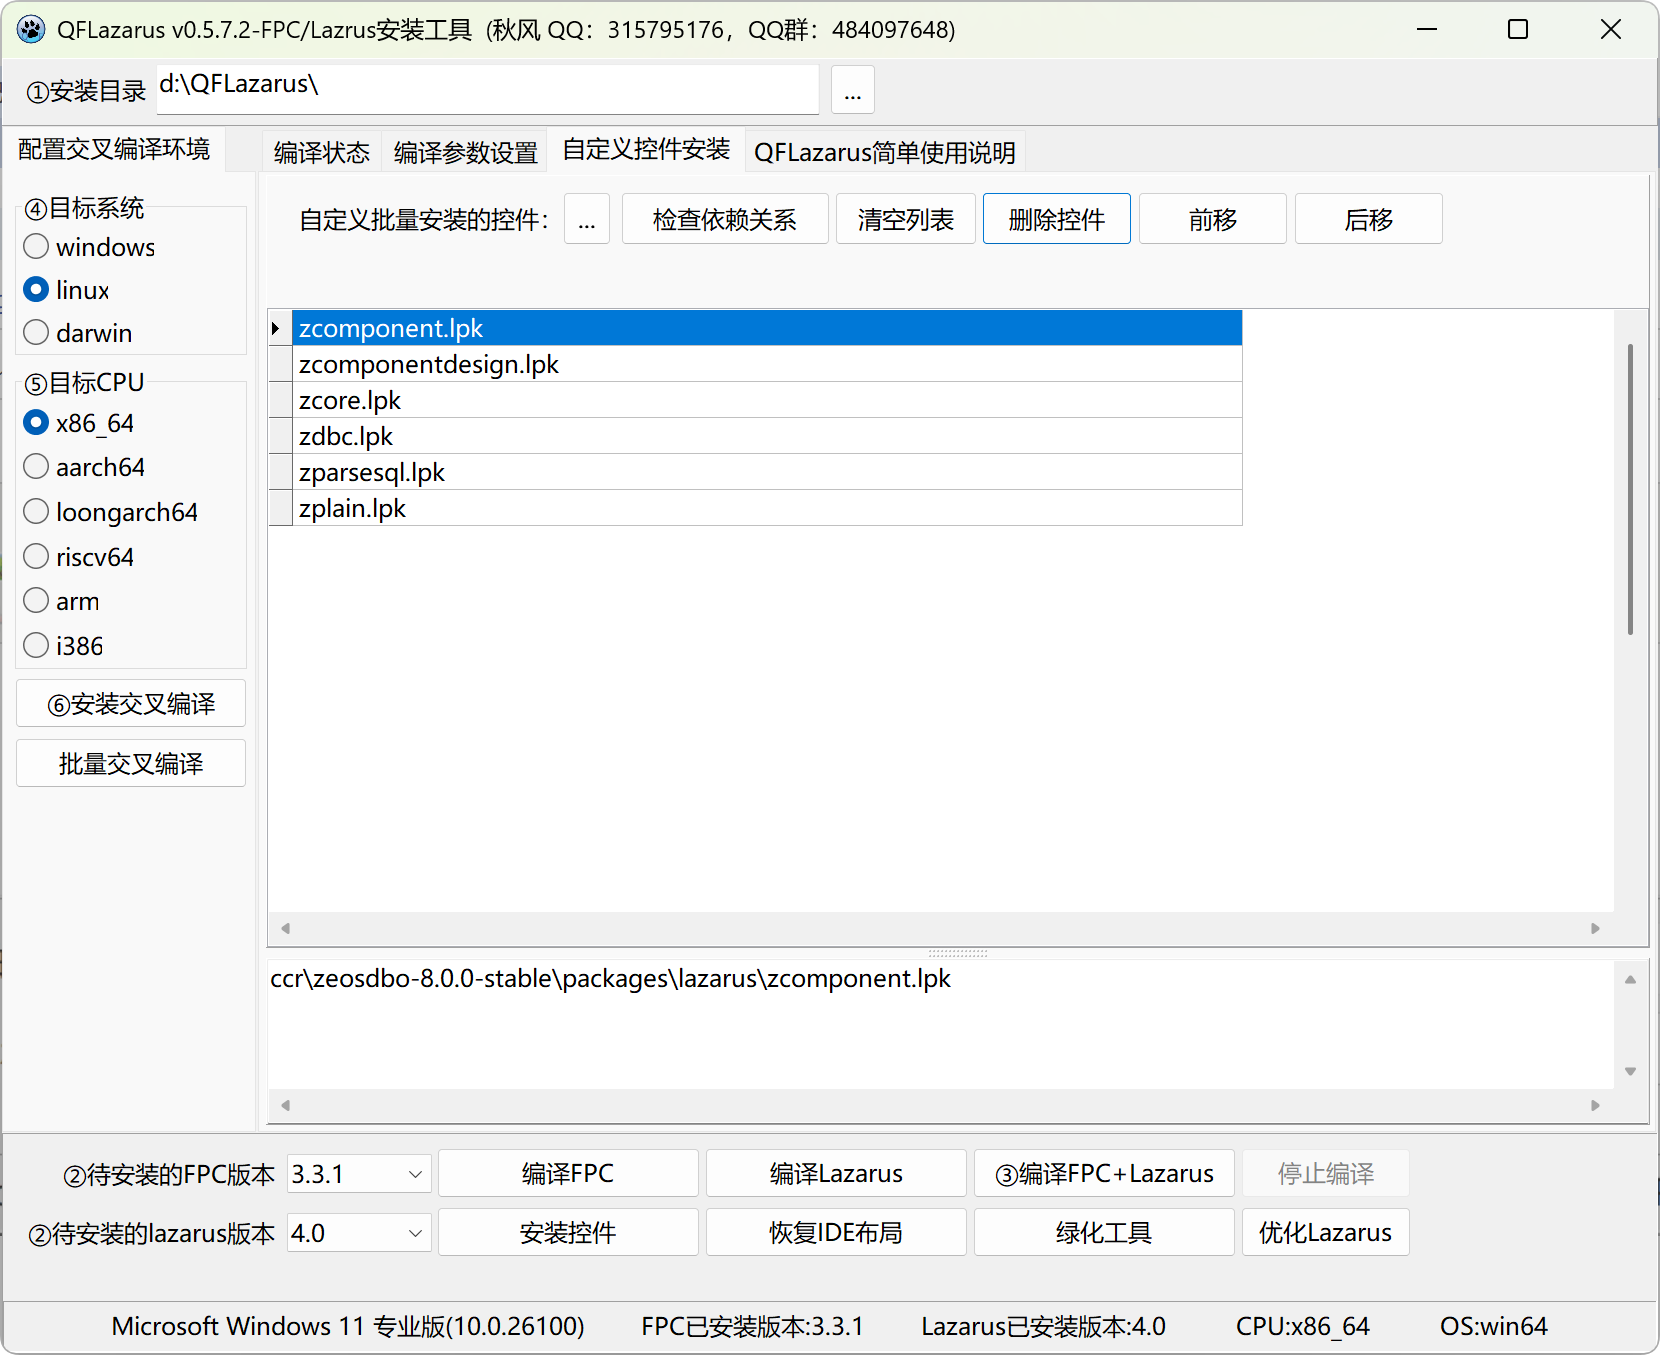Click the 编译FPC button

pyautogui.click(x=568, y=1173)
